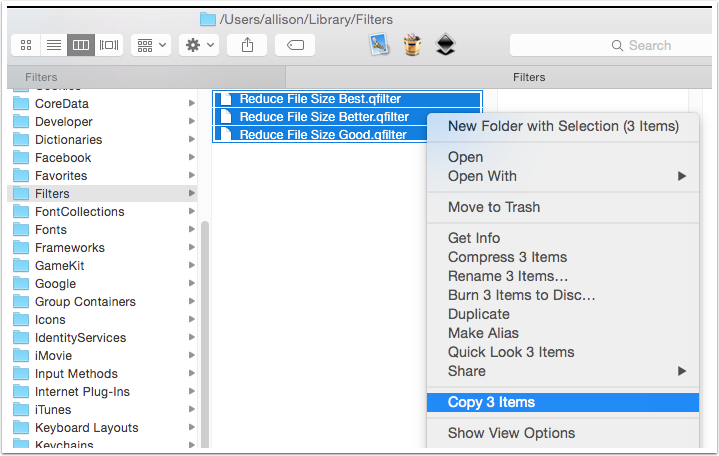Click the Edit Tags toolbar icon
Viewport: 719px width, 456px height.
[295, 45]
